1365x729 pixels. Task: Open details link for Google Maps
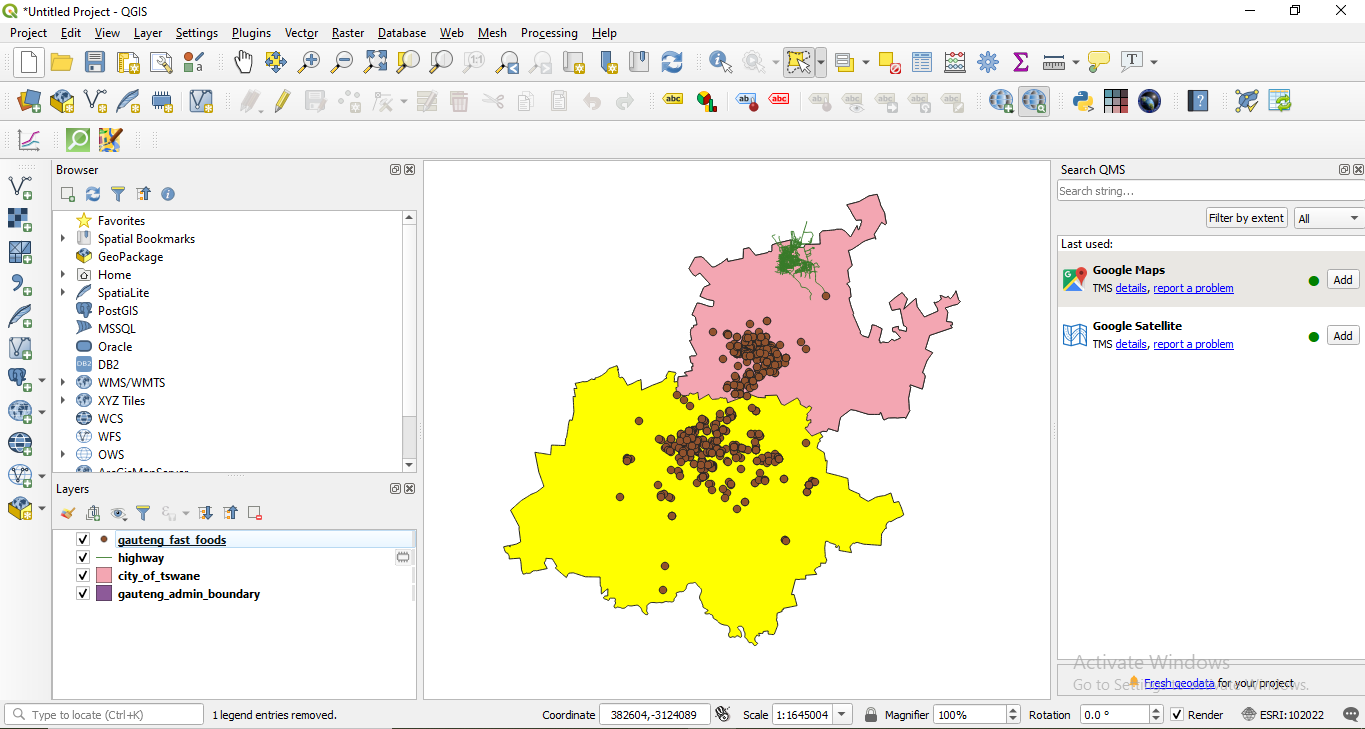(x=1131, y=288)
